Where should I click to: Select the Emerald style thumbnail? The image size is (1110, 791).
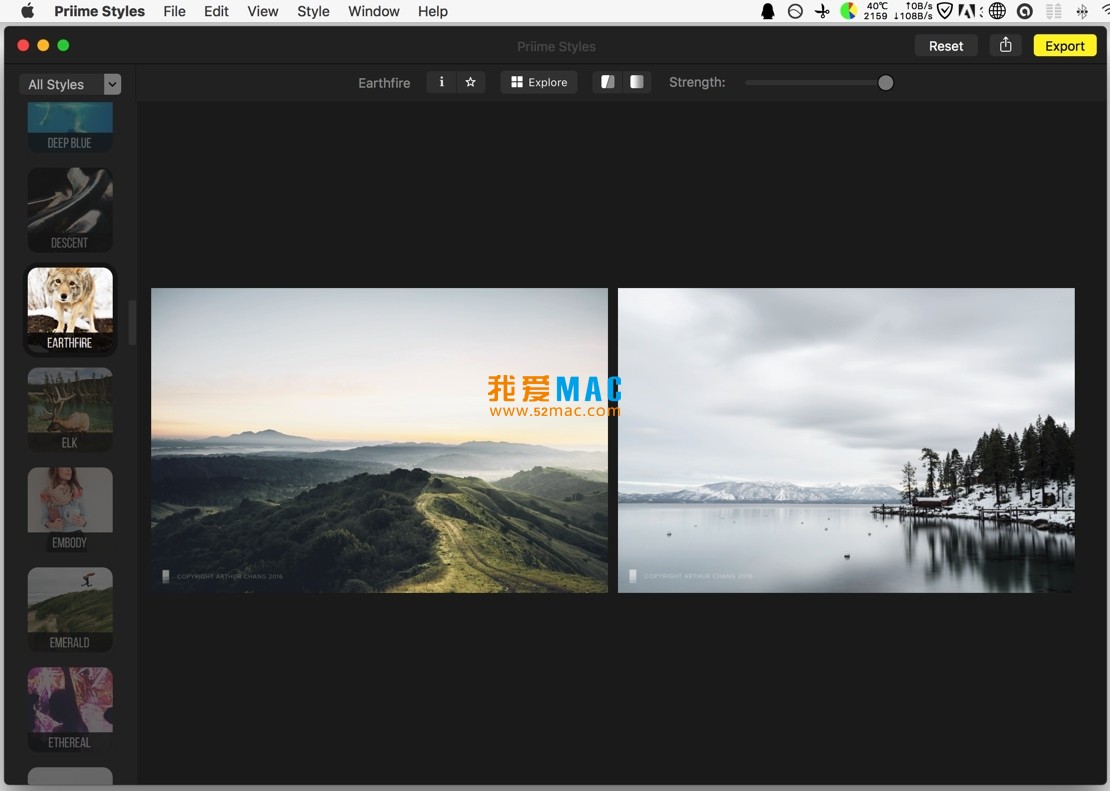(x=70, y=609)
